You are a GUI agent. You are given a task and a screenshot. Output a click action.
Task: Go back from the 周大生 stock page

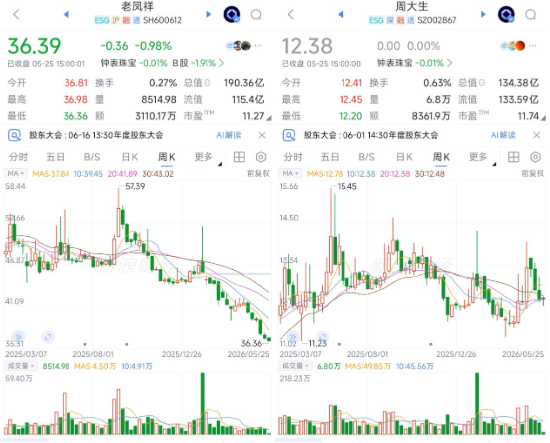point(290,14)
